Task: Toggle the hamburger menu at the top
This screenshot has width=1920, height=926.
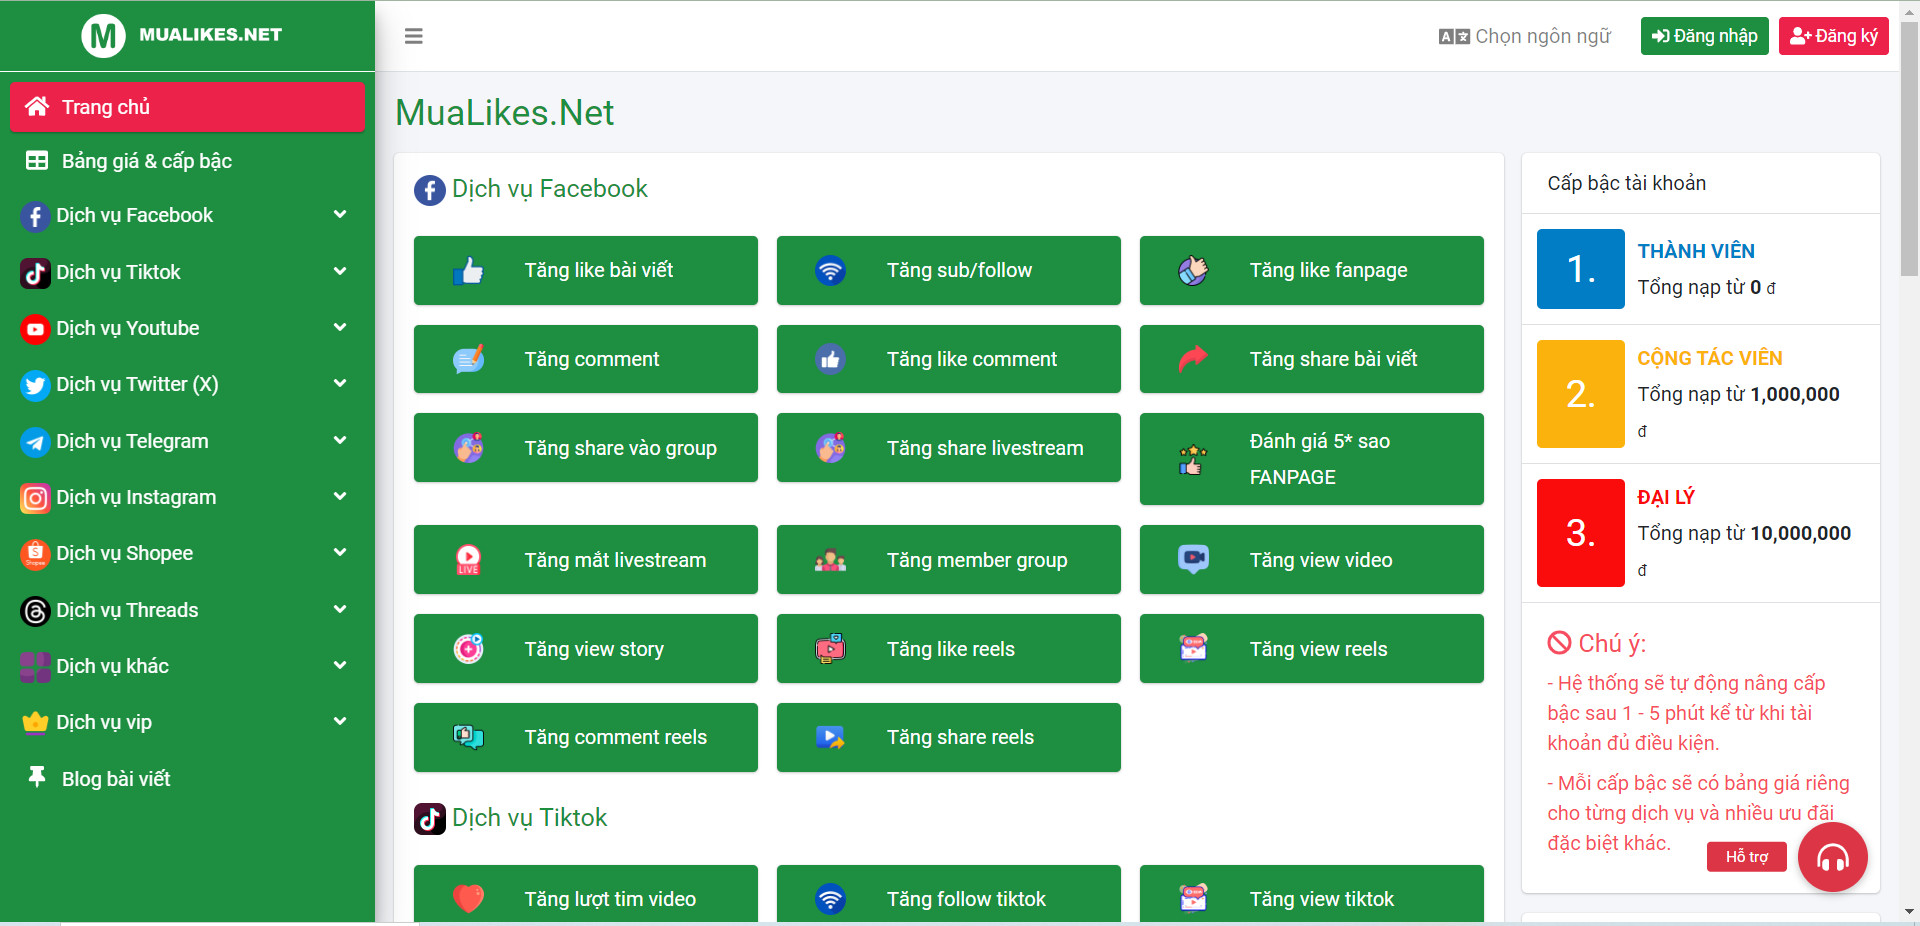Action: pos(413,36)
